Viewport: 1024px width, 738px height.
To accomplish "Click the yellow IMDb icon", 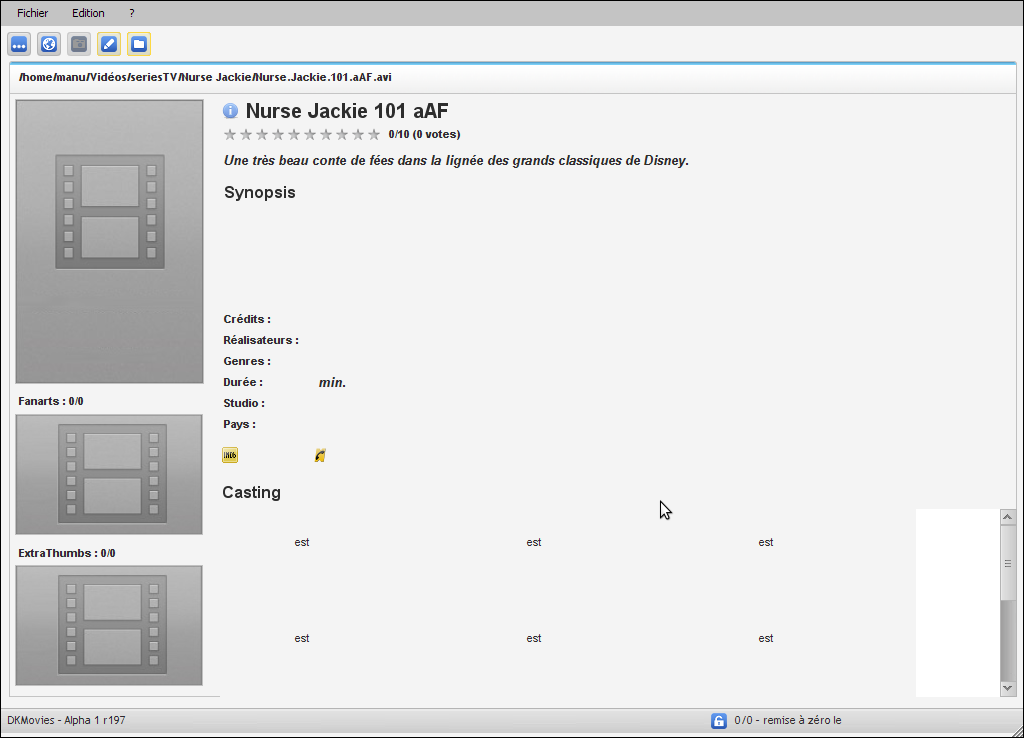I will [230, 455].
